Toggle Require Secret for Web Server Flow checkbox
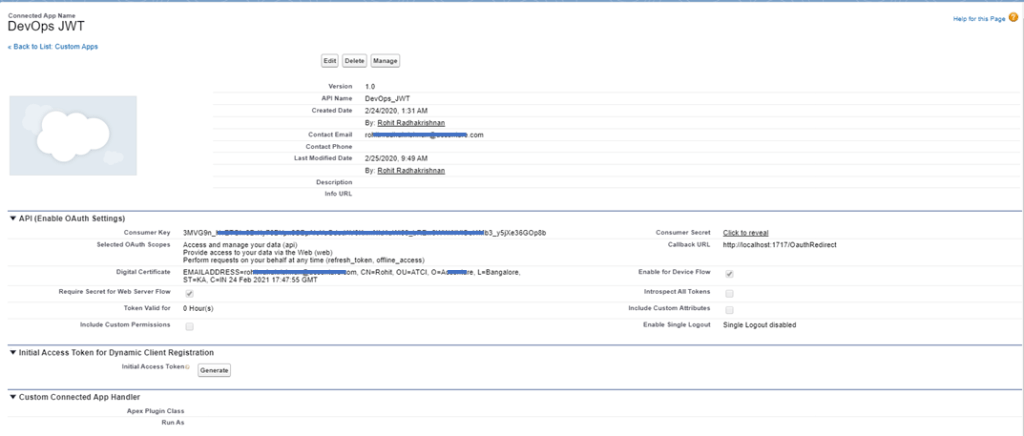The width and height of the screenshot is (1024, 436). click(189, 294)
